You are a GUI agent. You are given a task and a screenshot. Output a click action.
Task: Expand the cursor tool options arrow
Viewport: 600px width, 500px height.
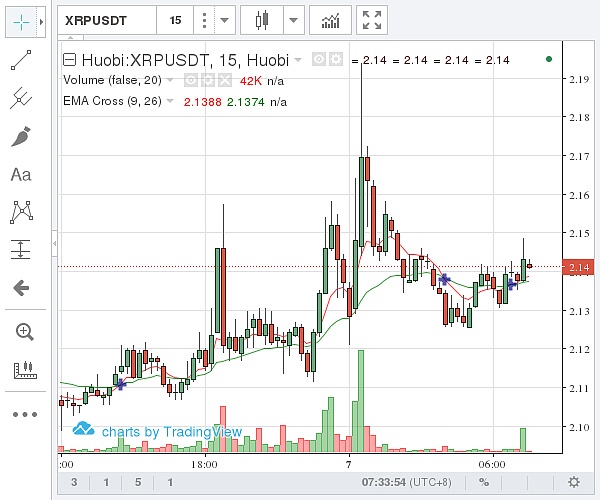coord(41,23)
